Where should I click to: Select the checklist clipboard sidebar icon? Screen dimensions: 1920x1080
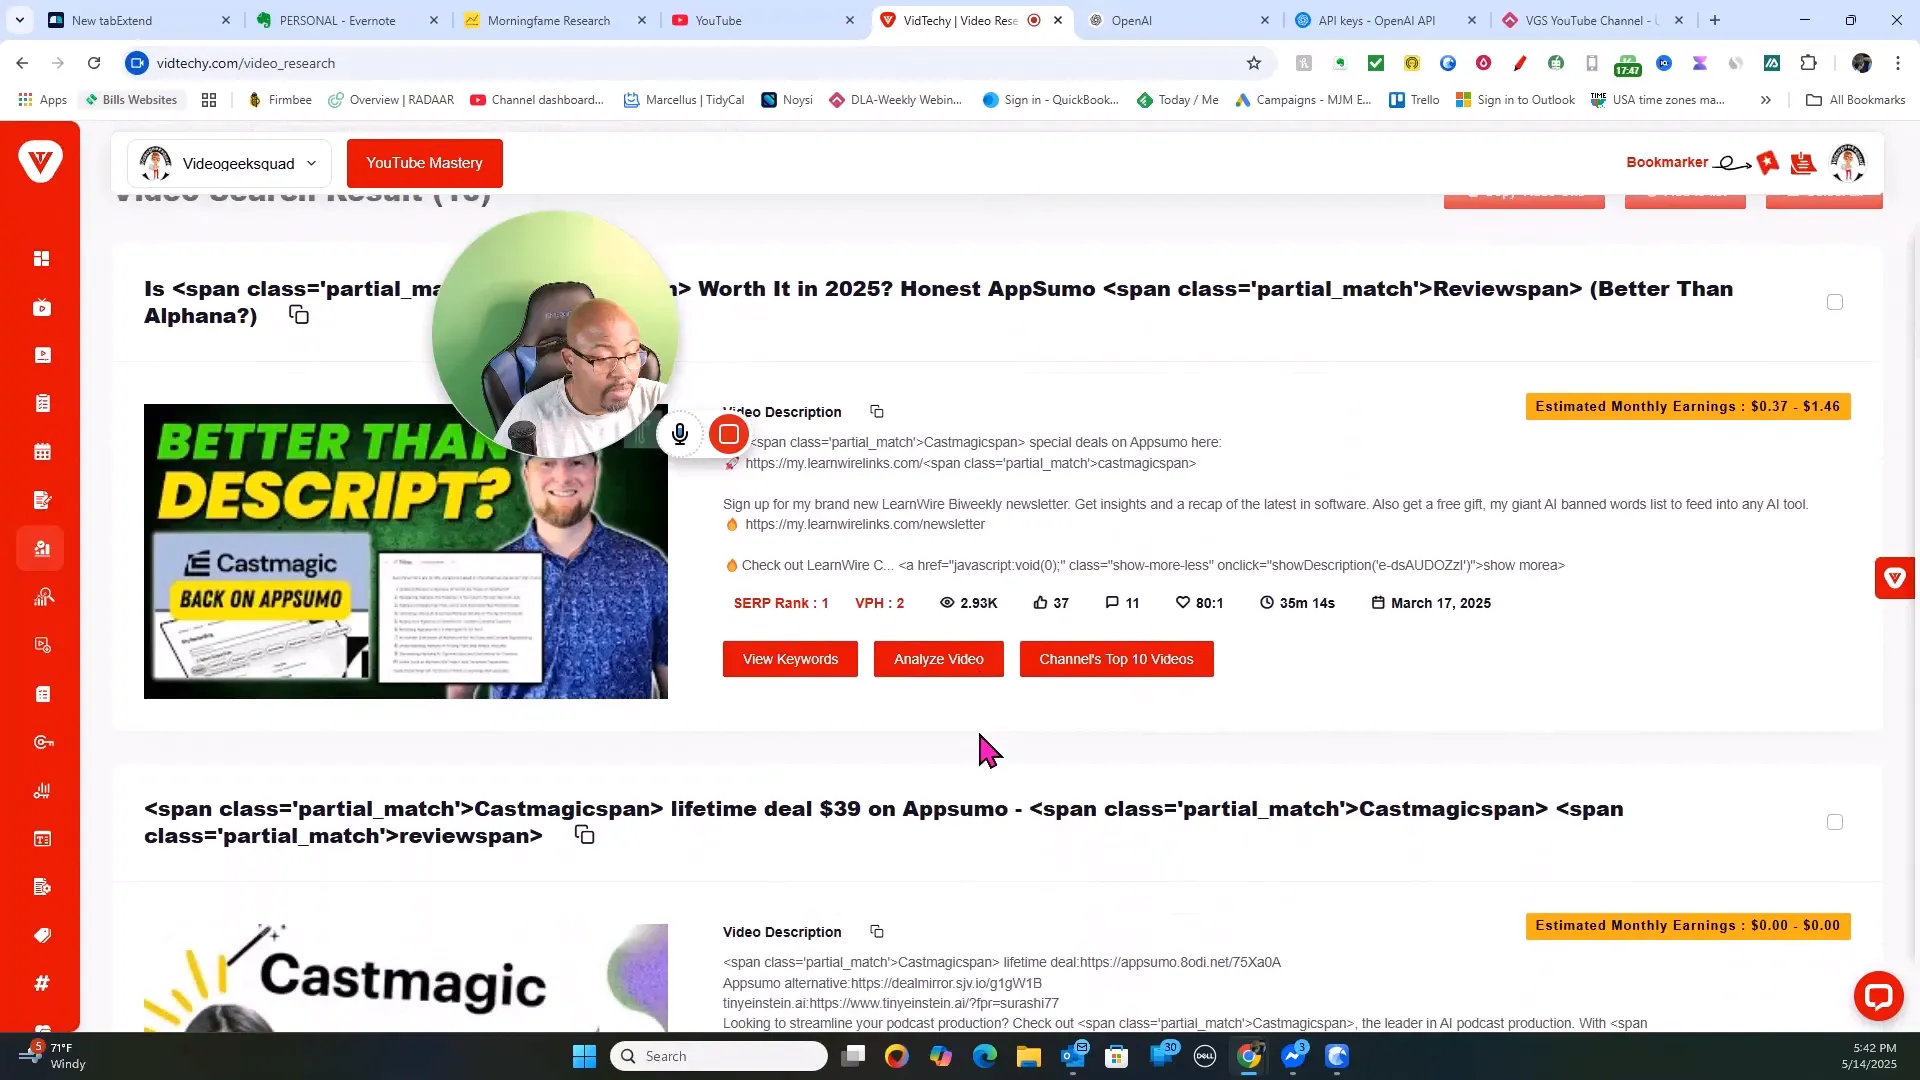pyautogui.click(x=42, y=403)
